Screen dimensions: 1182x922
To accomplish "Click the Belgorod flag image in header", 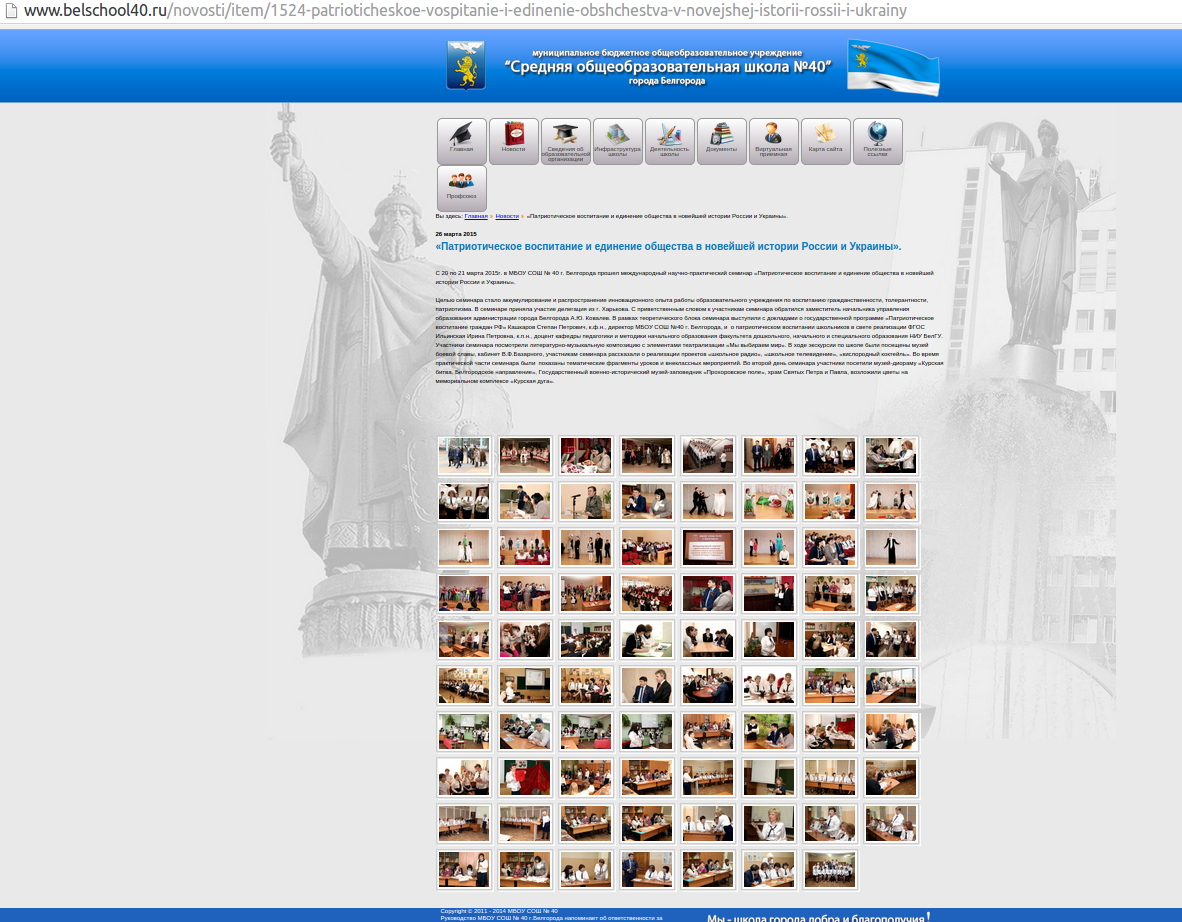I will [x=892, y=67].
